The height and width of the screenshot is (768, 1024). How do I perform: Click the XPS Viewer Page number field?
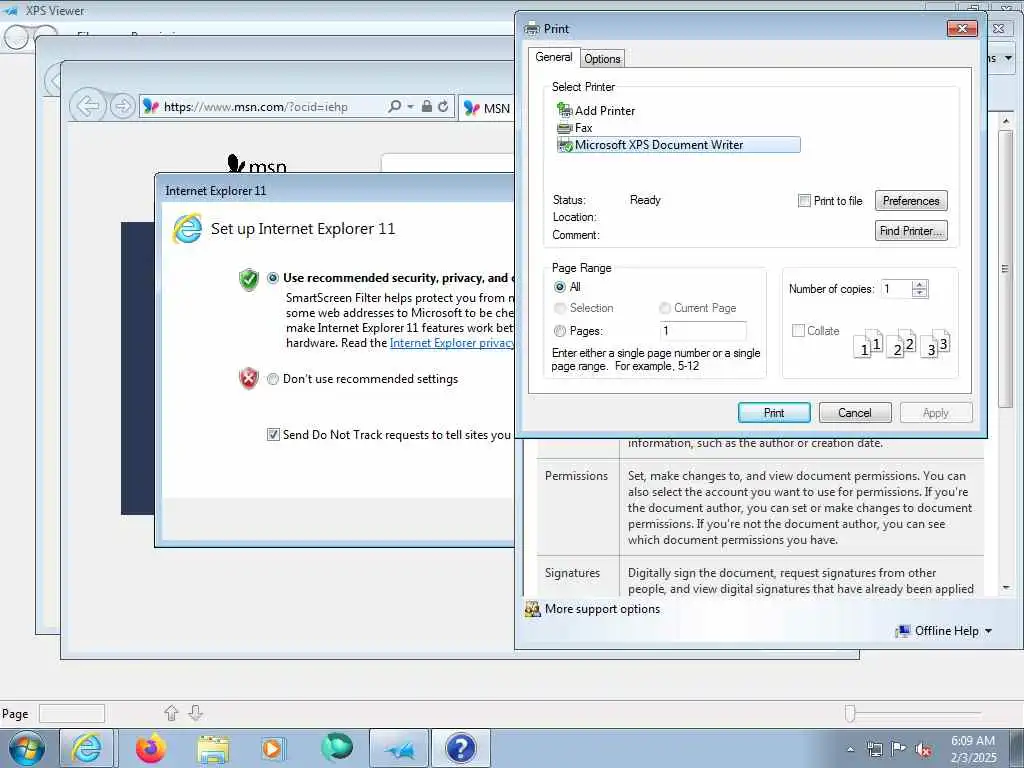(72, 713)
